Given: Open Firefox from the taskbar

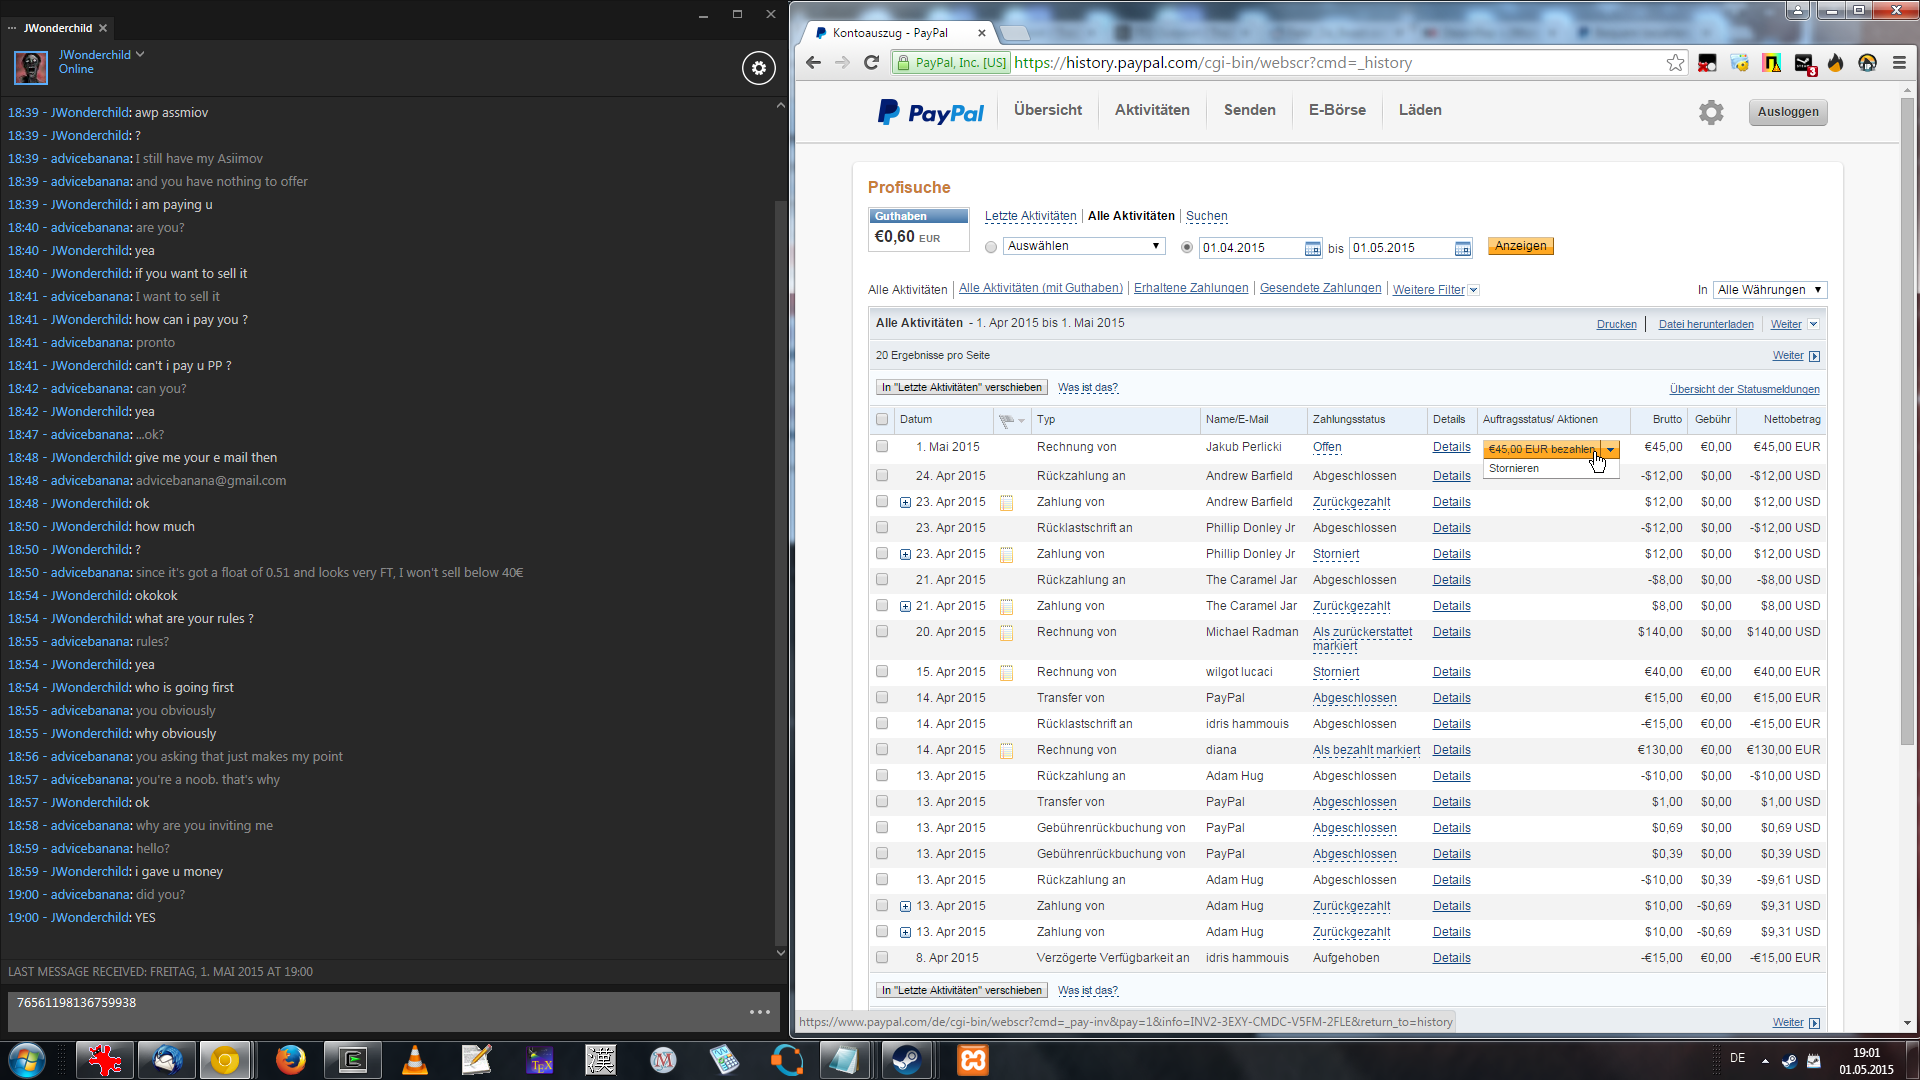Looking at the screenshot, I should coord(290,1059).
